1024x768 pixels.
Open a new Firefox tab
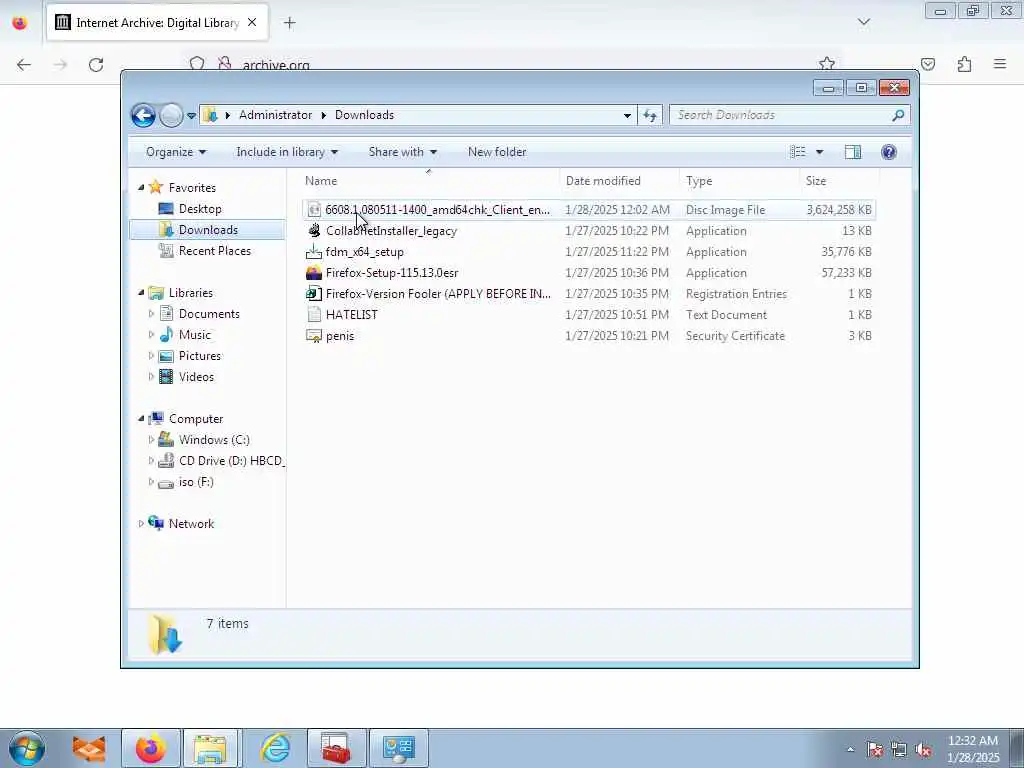coord(289,23)
